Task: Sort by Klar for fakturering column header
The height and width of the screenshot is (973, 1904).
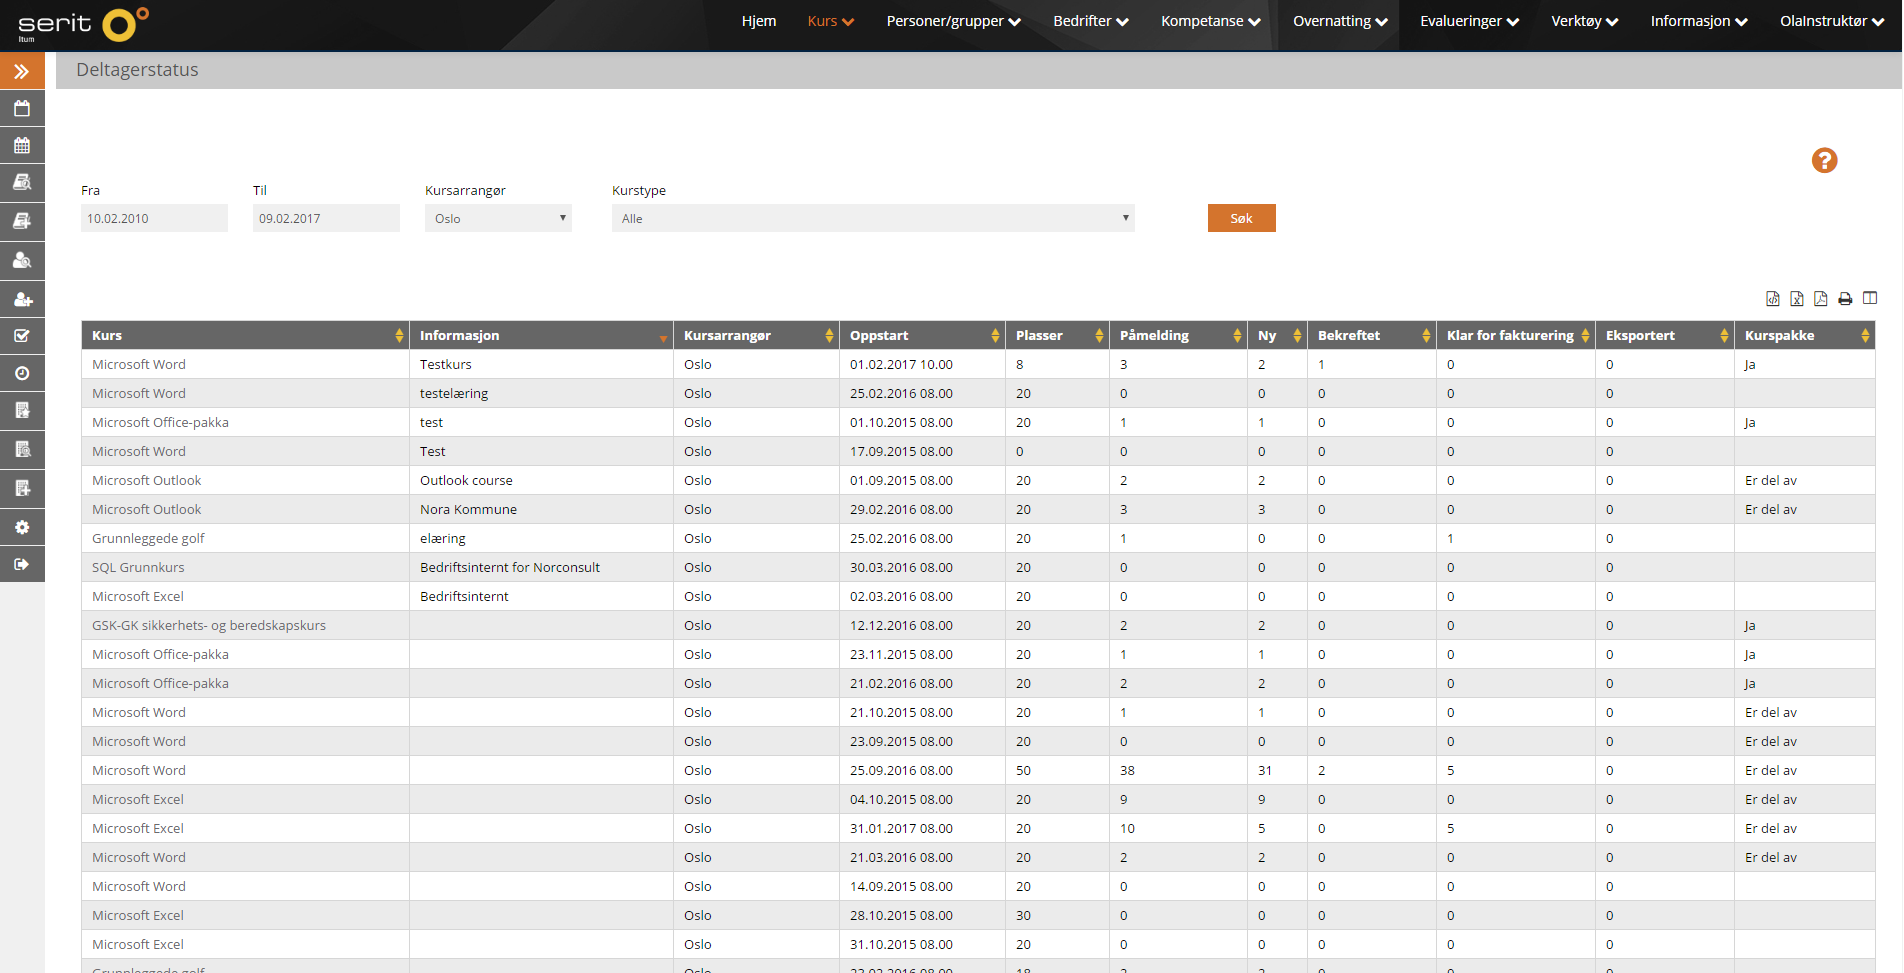Action: (x=1515, y=335)
